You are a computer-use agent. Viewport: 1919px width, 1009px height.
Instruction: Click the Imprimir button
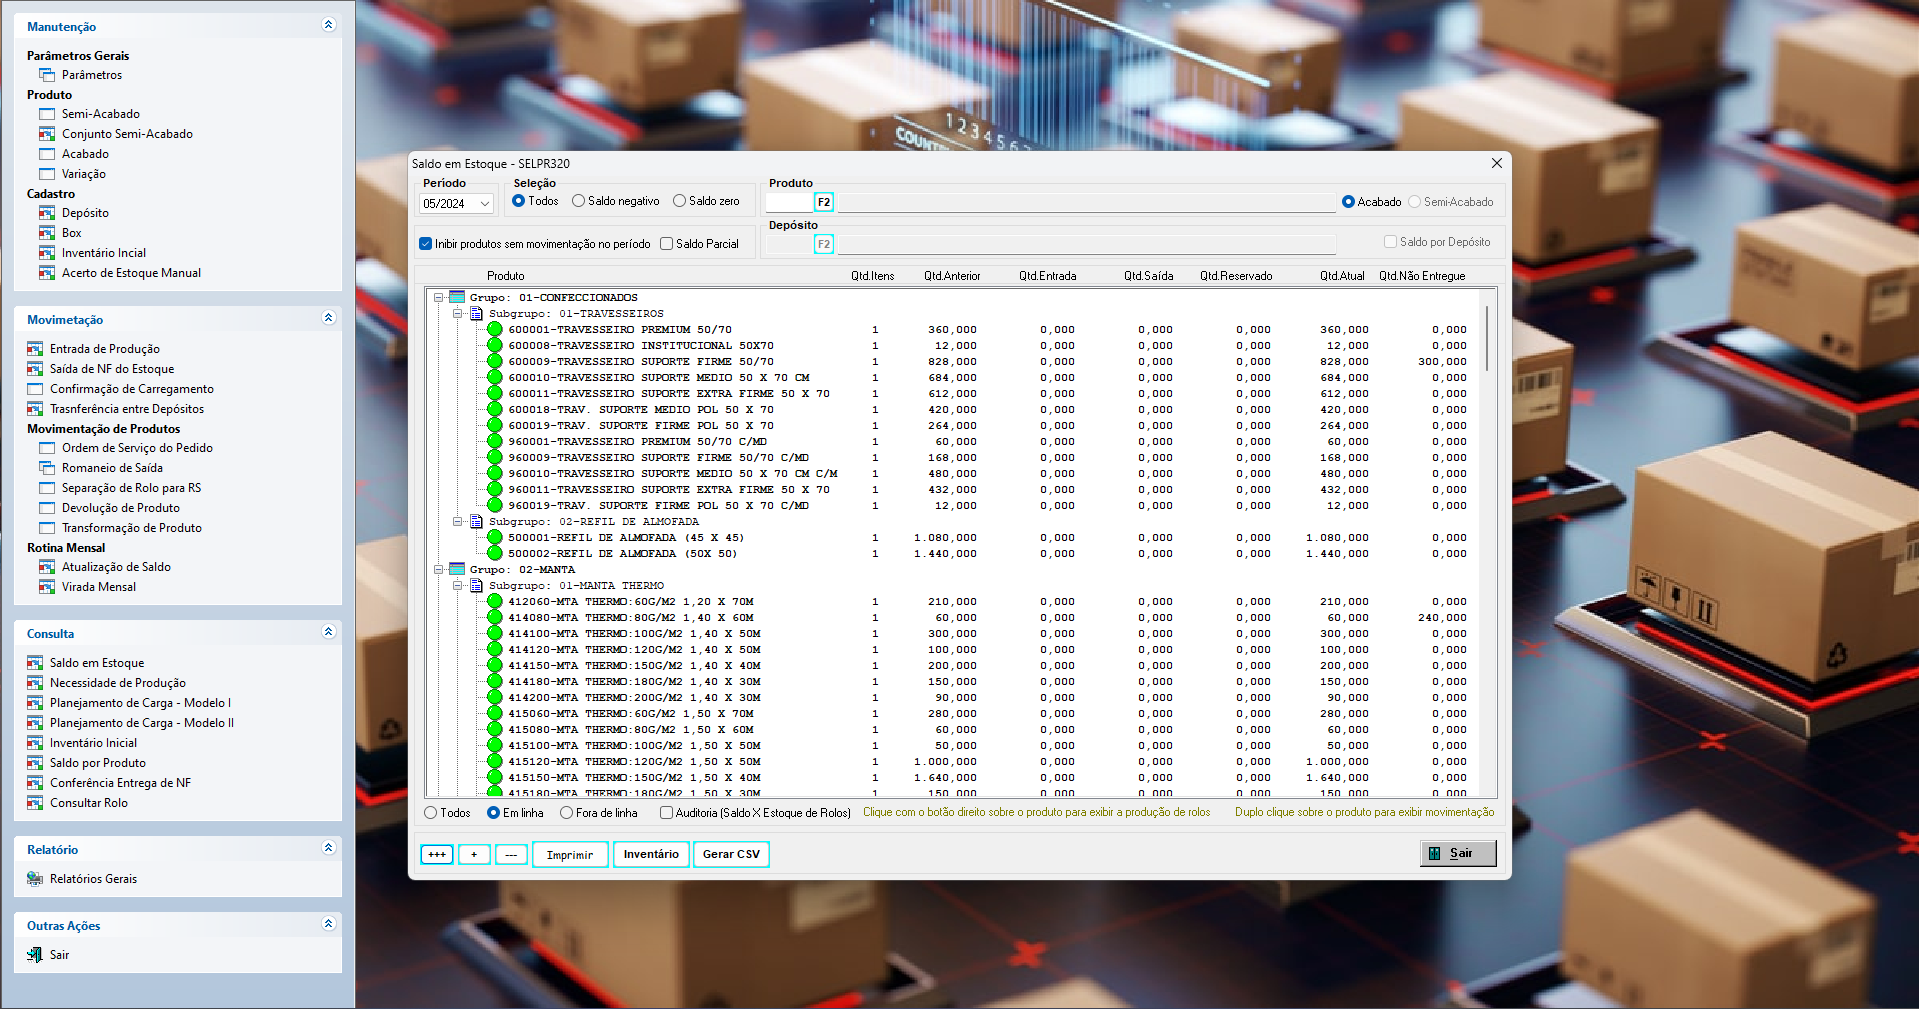570,855
